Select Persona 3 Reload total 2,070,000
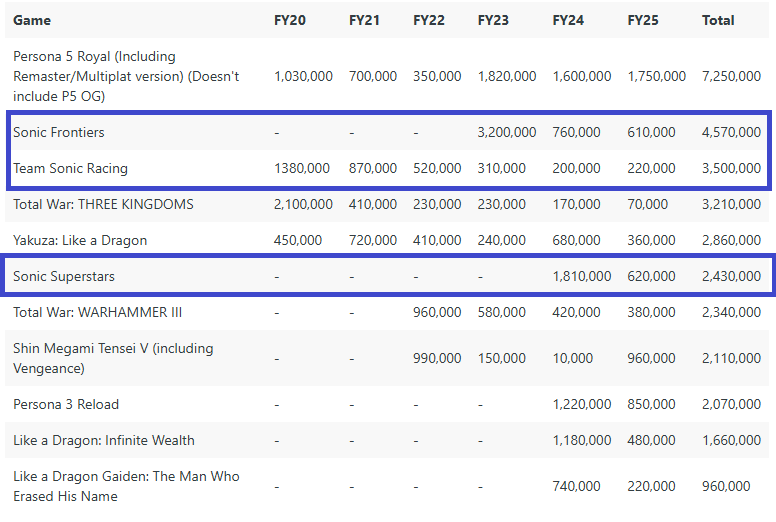This screenshot has height=522, width=776. click(731, 404)
